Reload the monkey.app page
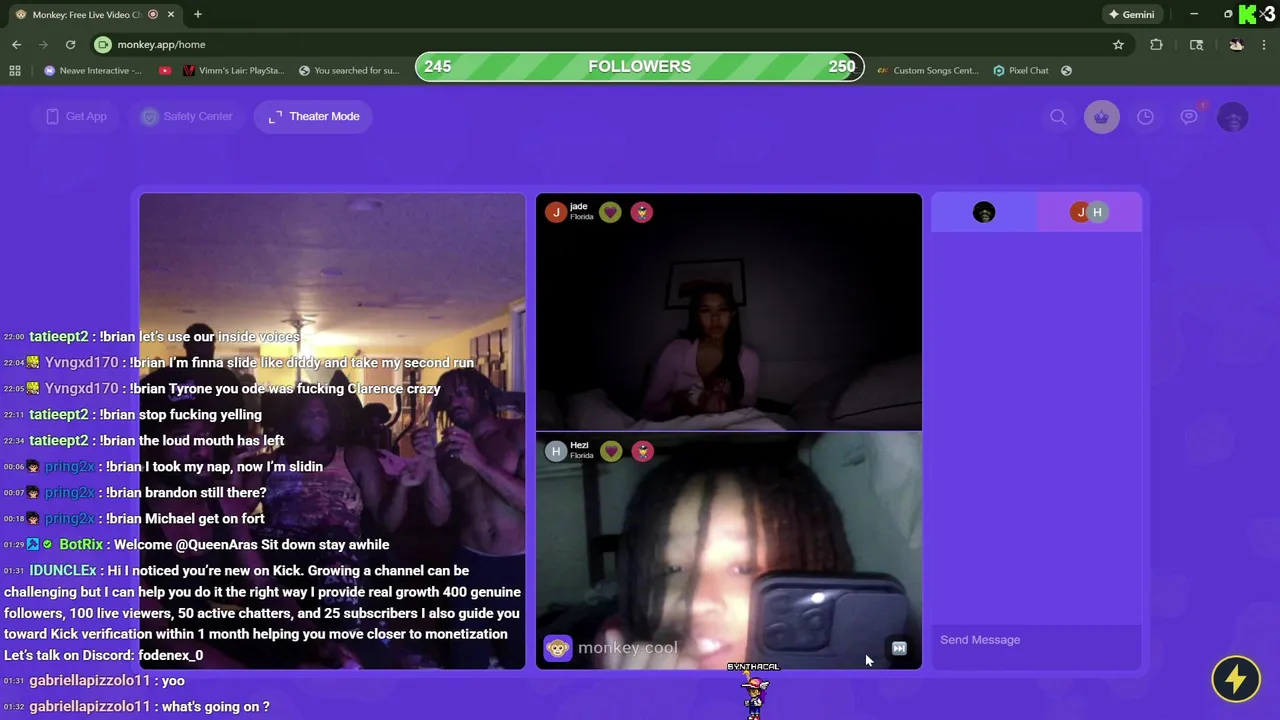1280x720 pixels. click(70, 44)
